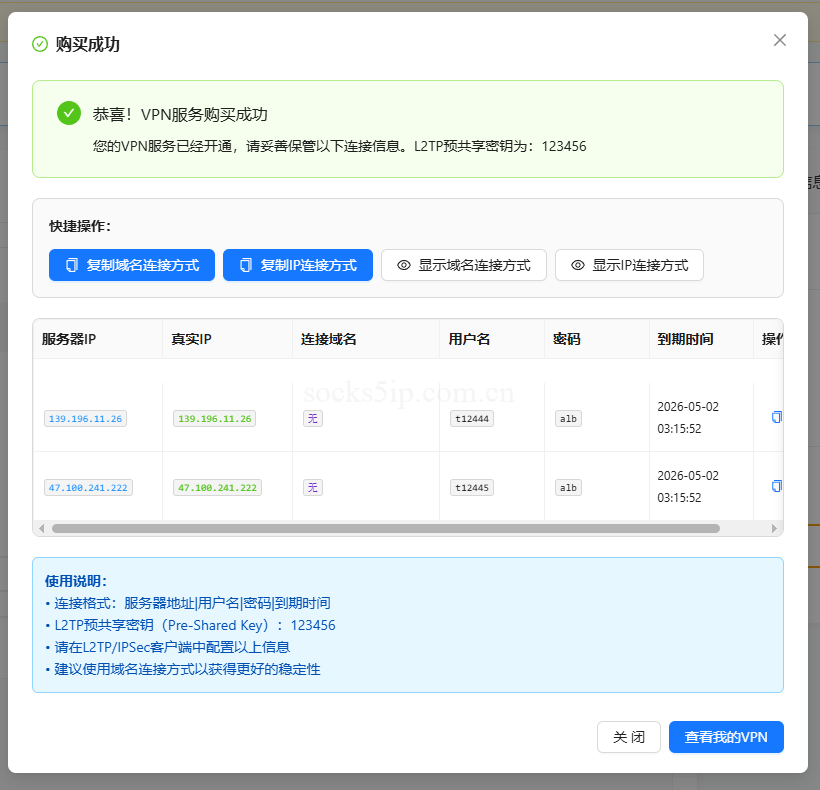
Task: Click expiry time in t12444 row
Action: tap(688, 418)
